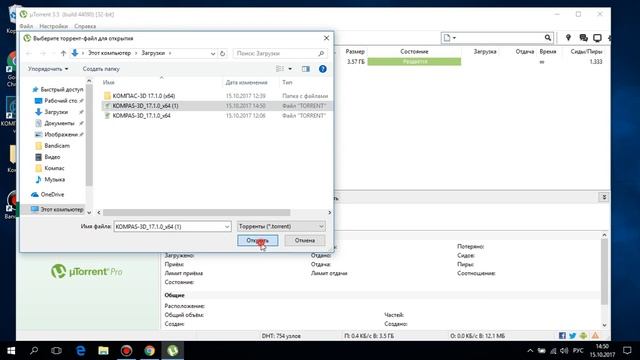Click the Раздается torrent progress bar
Screen dimensions: 640x360
(414, 62)
